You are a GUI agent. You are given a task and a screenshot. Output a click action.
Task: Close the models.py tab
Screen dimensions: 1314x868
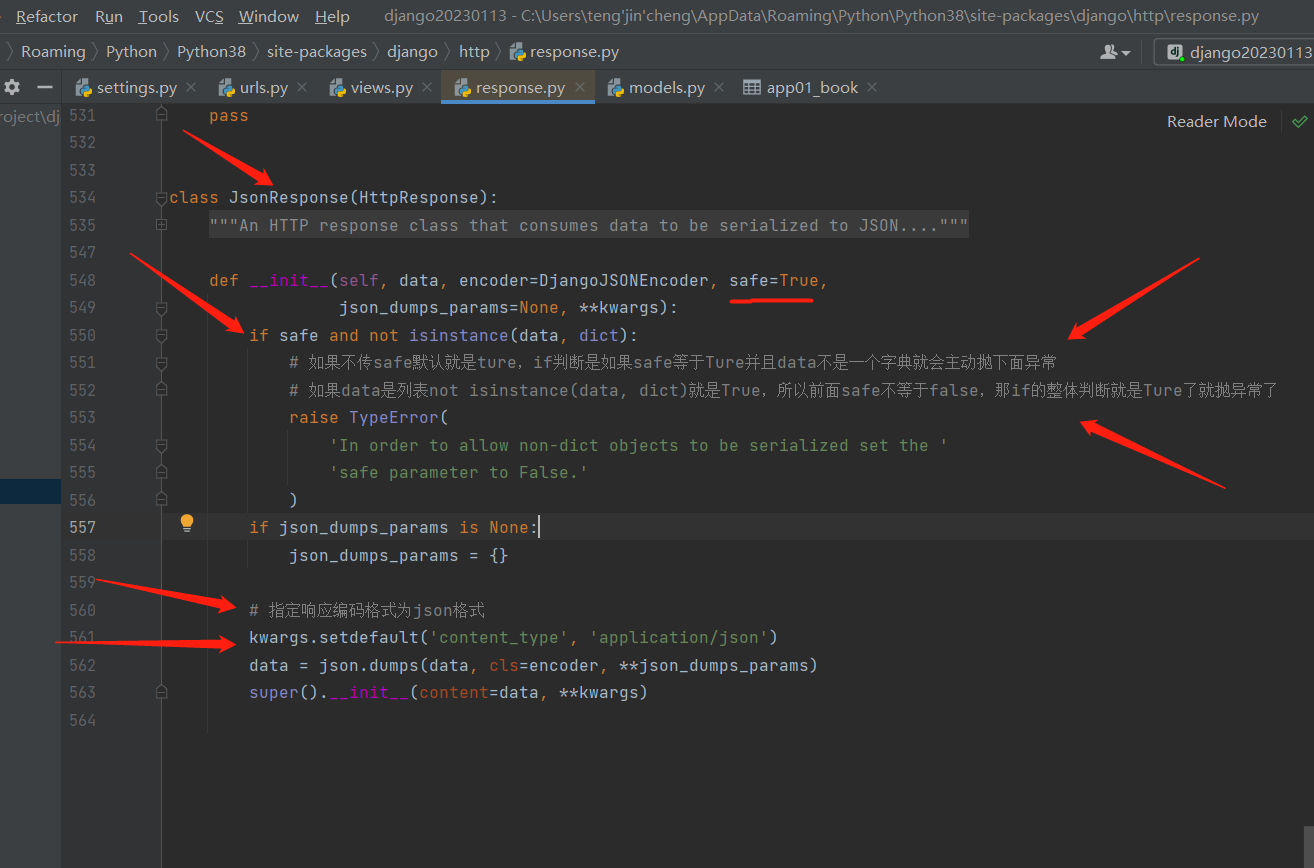(720, 87)
